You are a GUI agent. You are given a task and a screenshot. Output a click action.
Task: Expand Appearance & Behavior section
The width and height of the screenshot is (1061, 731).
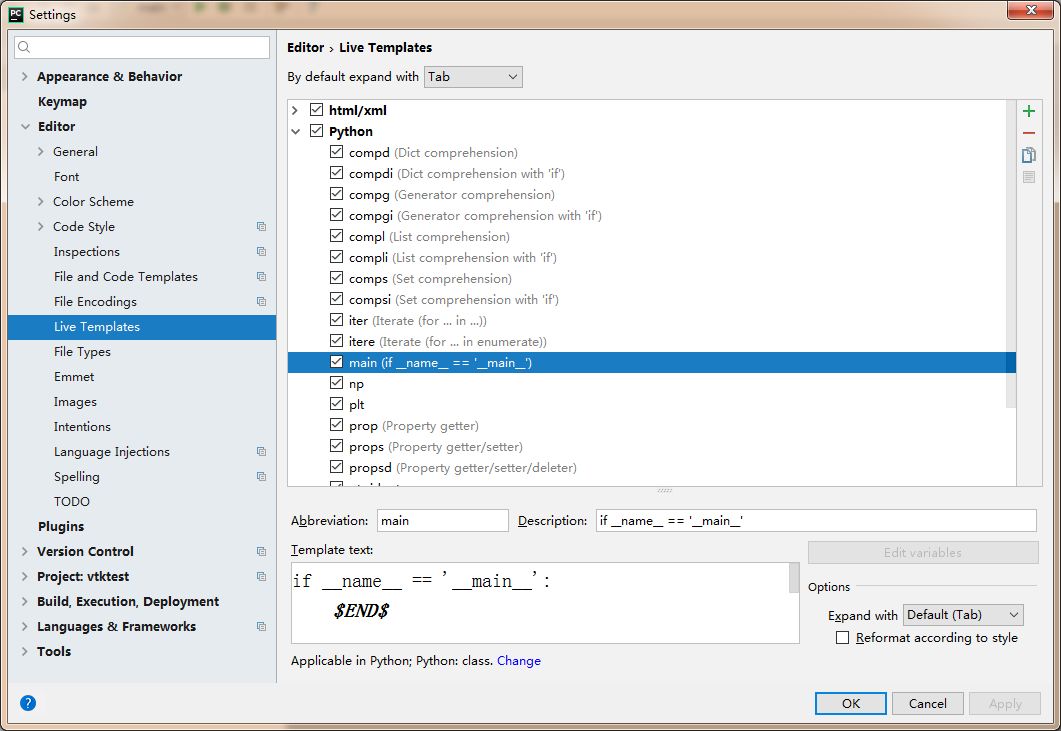24,76
